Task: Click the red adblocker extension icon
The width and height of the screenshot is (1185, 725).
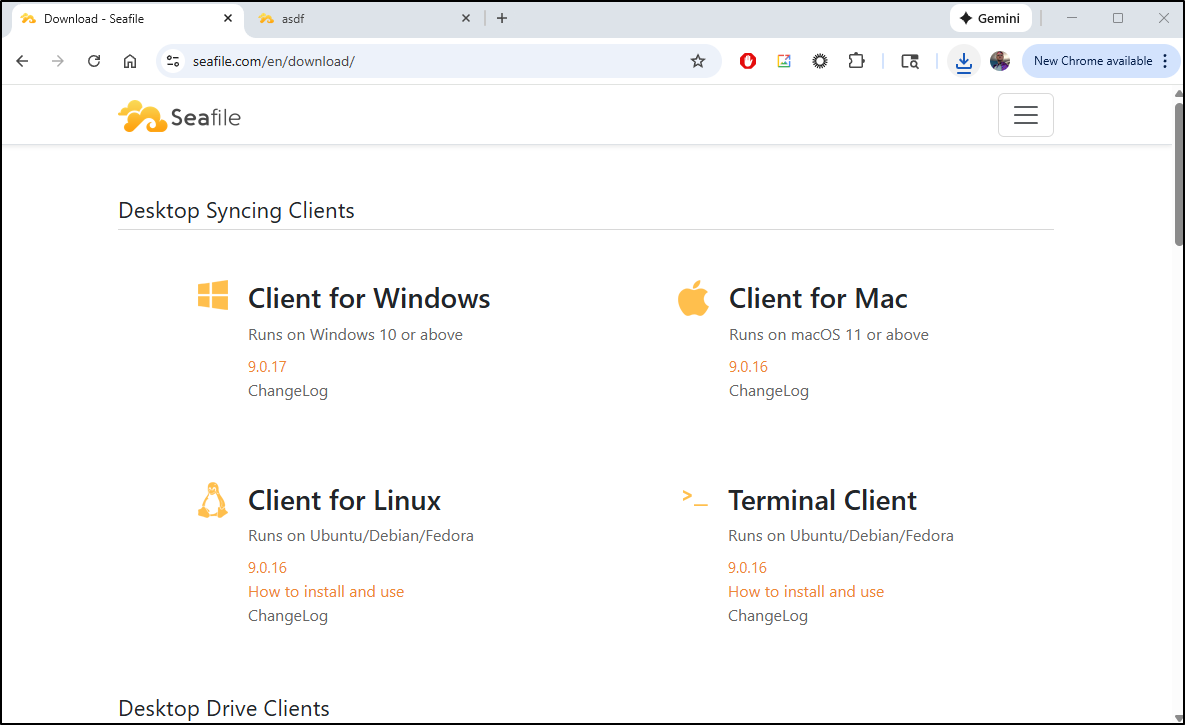Action: point(748,61)
